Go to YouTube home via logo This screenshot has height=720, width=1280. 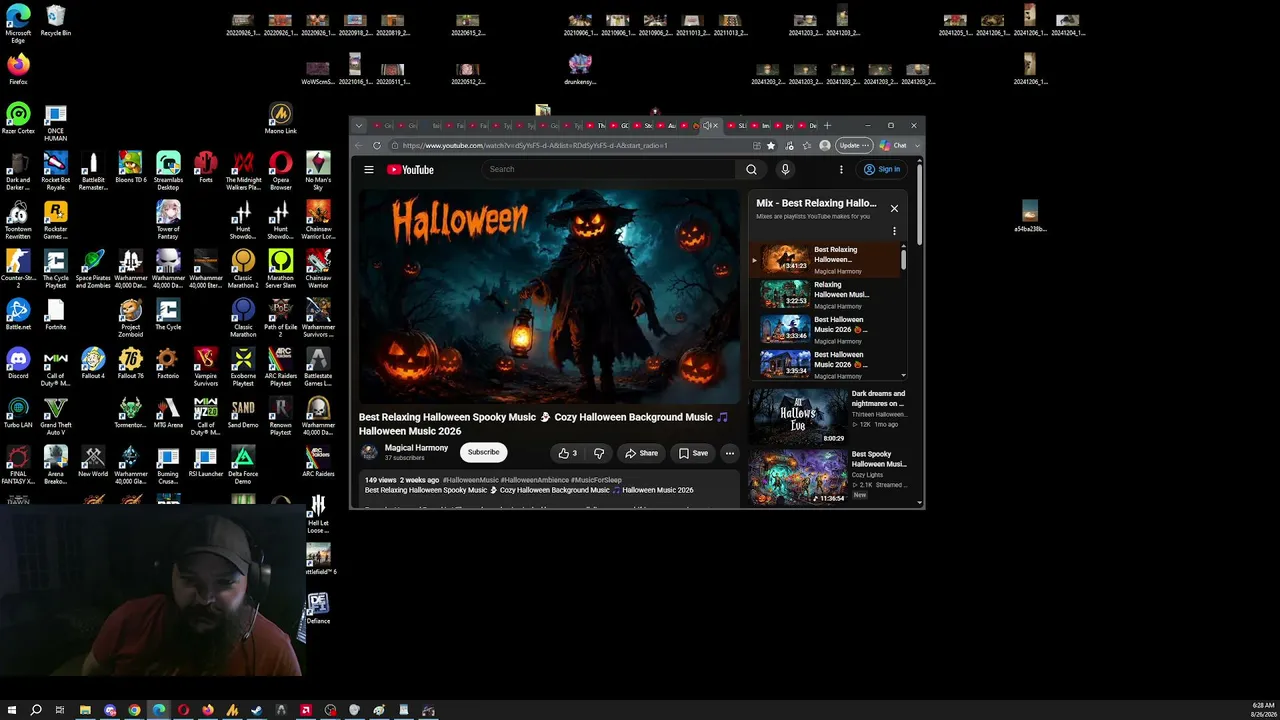(411, 170)
